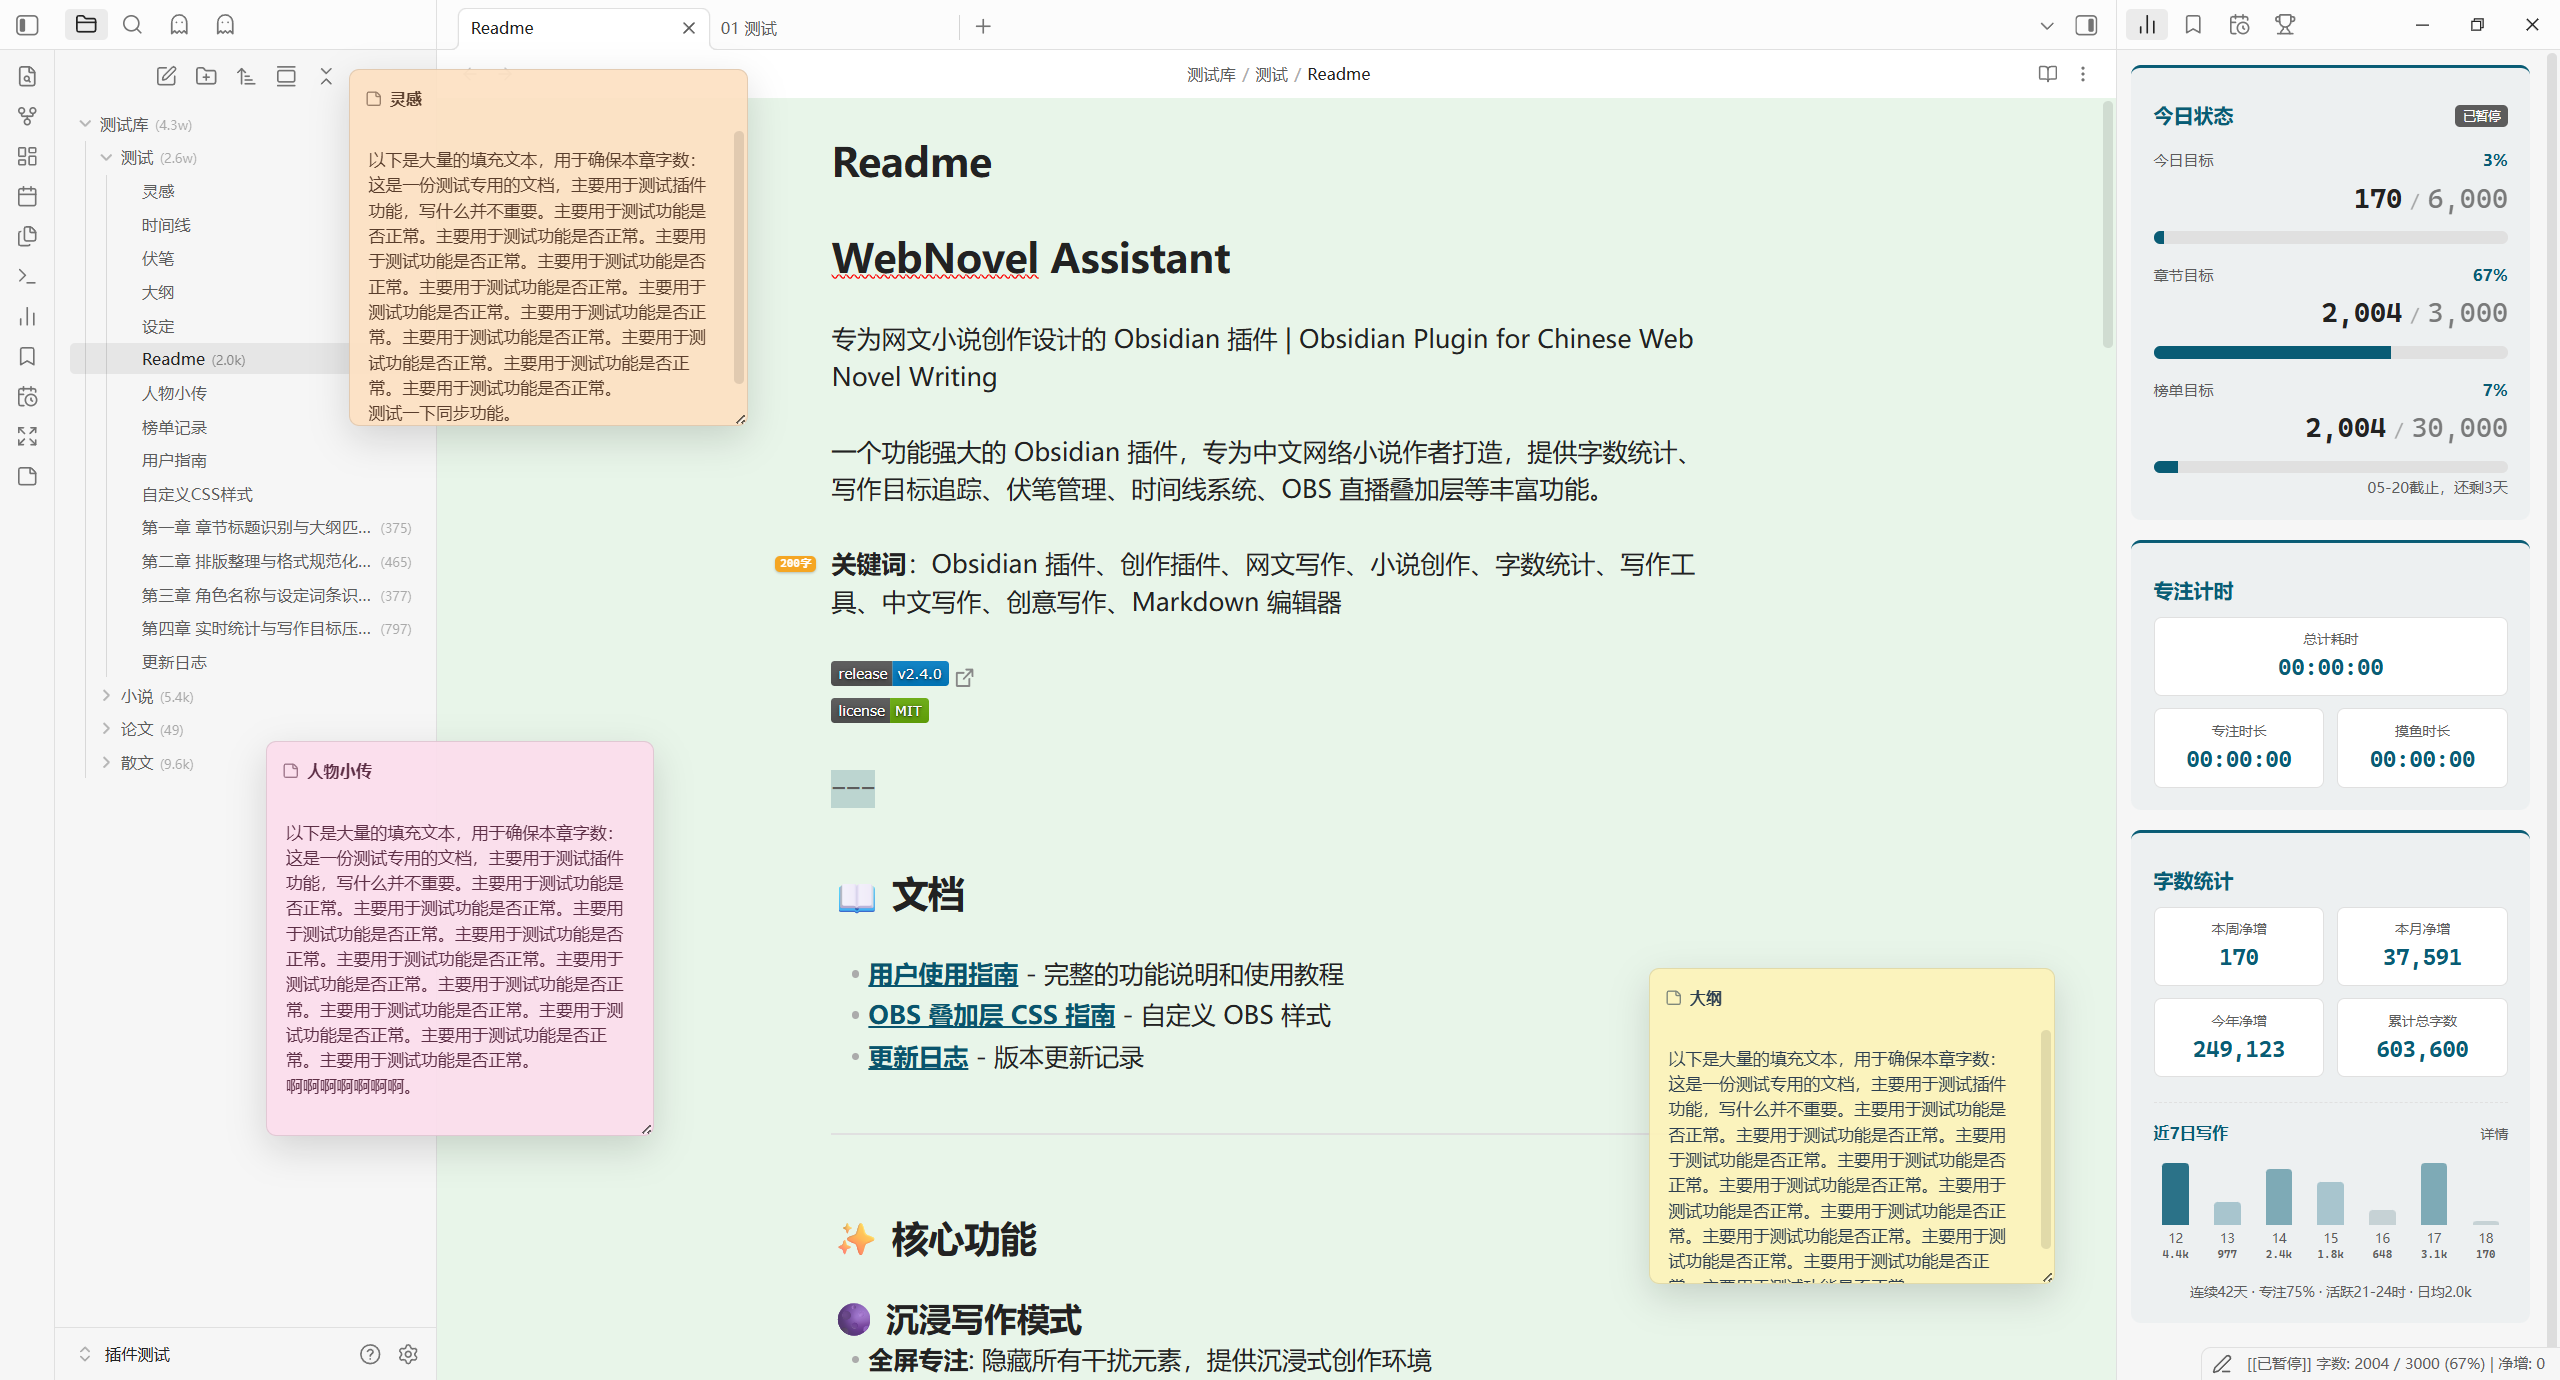The height and width of the screenshot is (1380, 2560).
Task: Click the templates copy-files ribbon icon
Action: pyautogui.click(x=27, y=236)
